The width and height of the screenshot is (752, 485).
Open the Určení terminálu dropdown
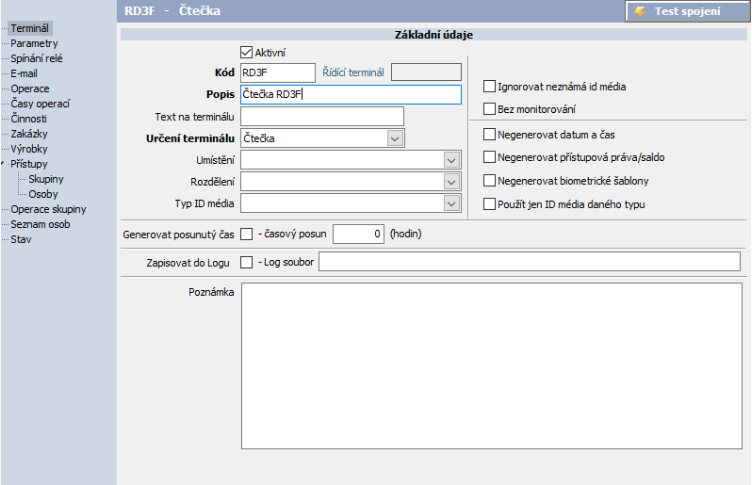click(396, 138)
